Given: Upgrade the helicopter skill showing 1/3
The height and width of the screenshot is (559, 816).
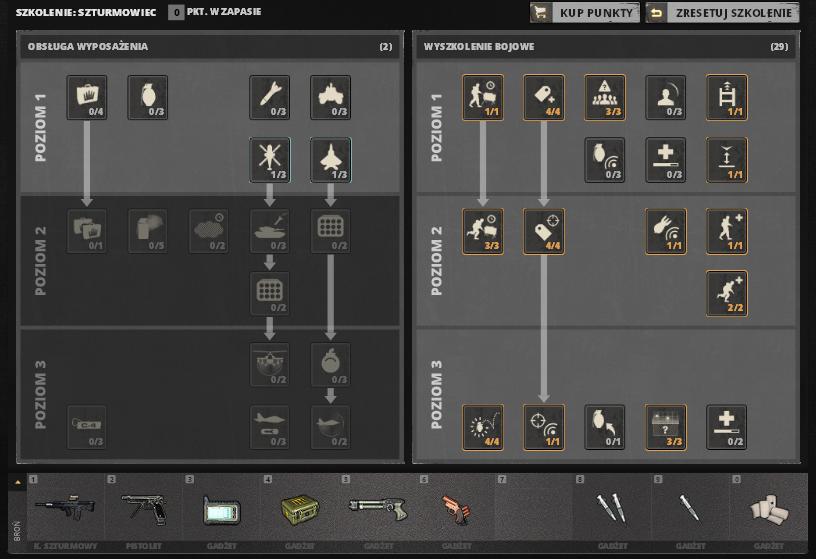Looking at the screenshot, I should [270, 160].
